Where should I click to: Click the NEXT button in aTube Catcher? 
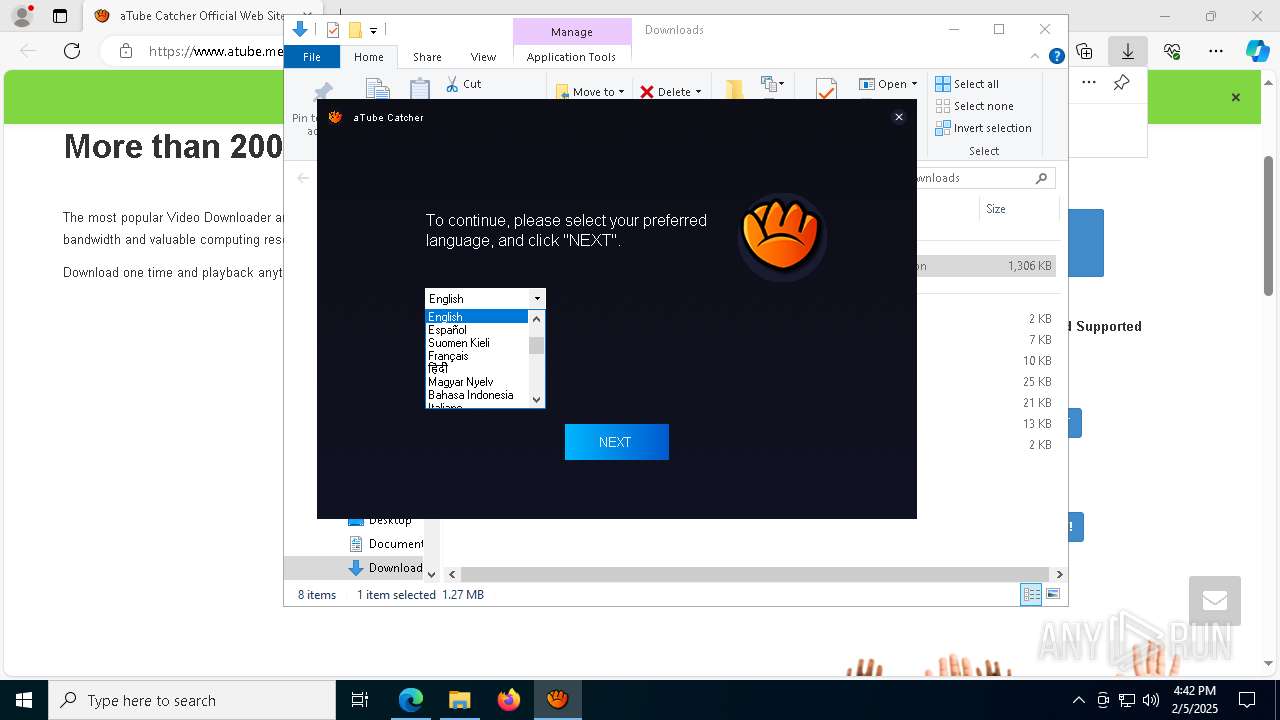coord(616,442)
